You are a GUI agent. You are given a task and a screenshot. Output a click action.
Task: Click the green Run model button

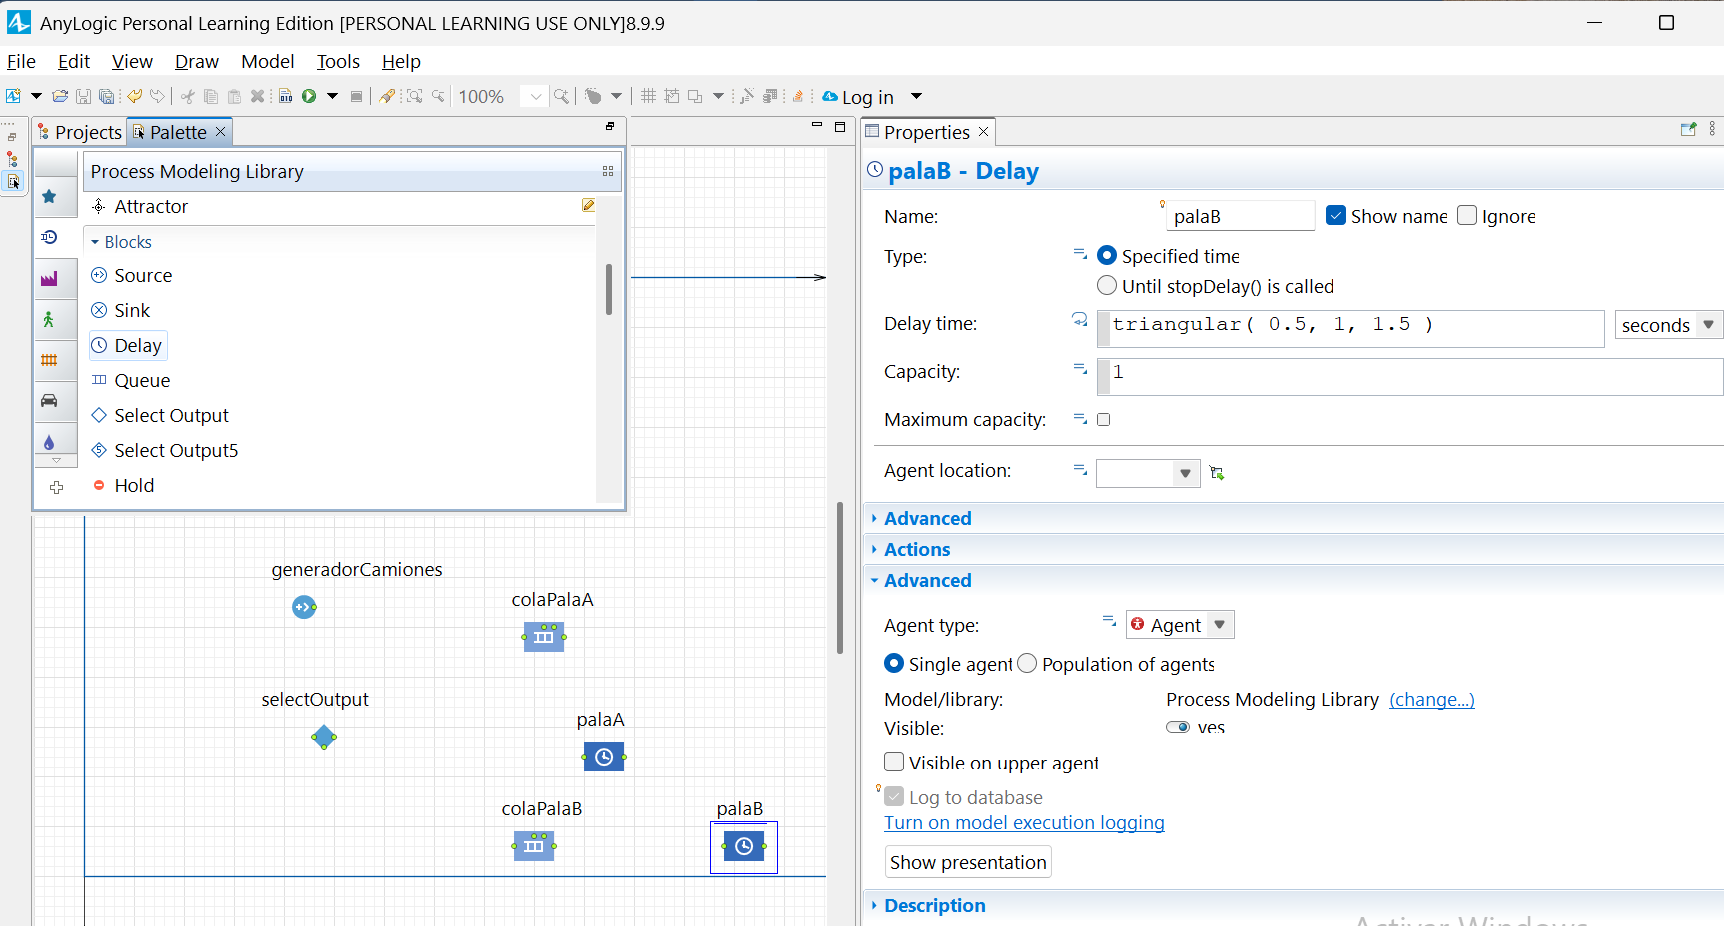pyautogui.click(x=309, y=96)
